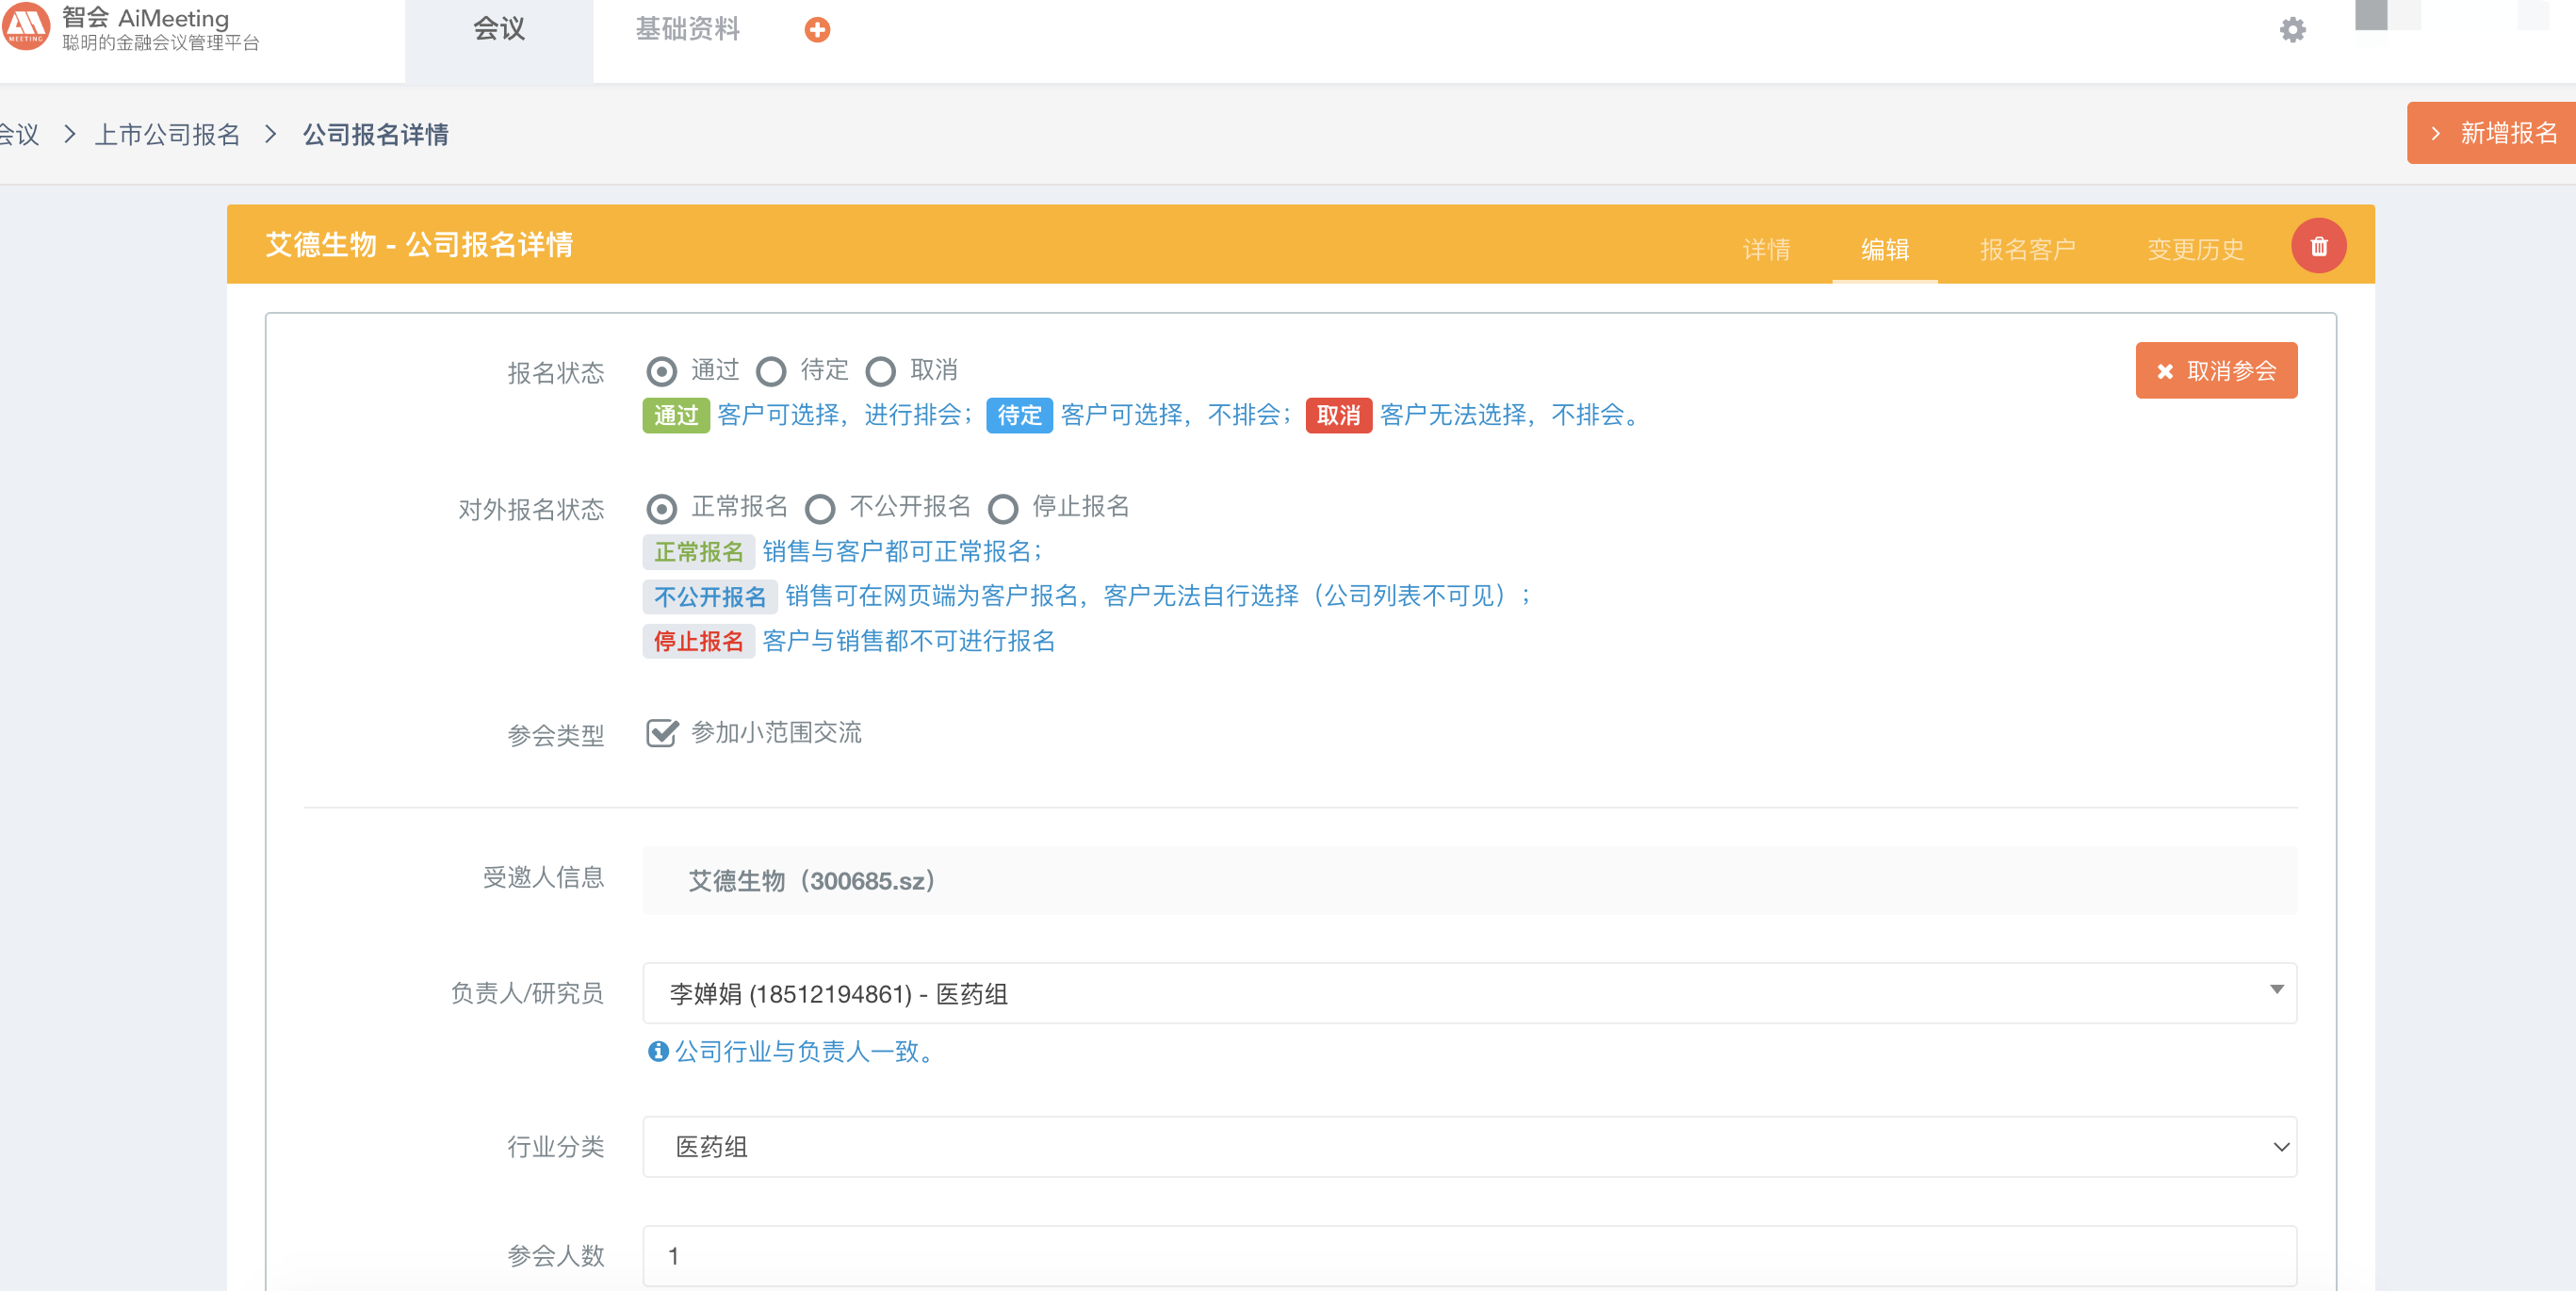Click the 取消参会 button

(2216, 371)
